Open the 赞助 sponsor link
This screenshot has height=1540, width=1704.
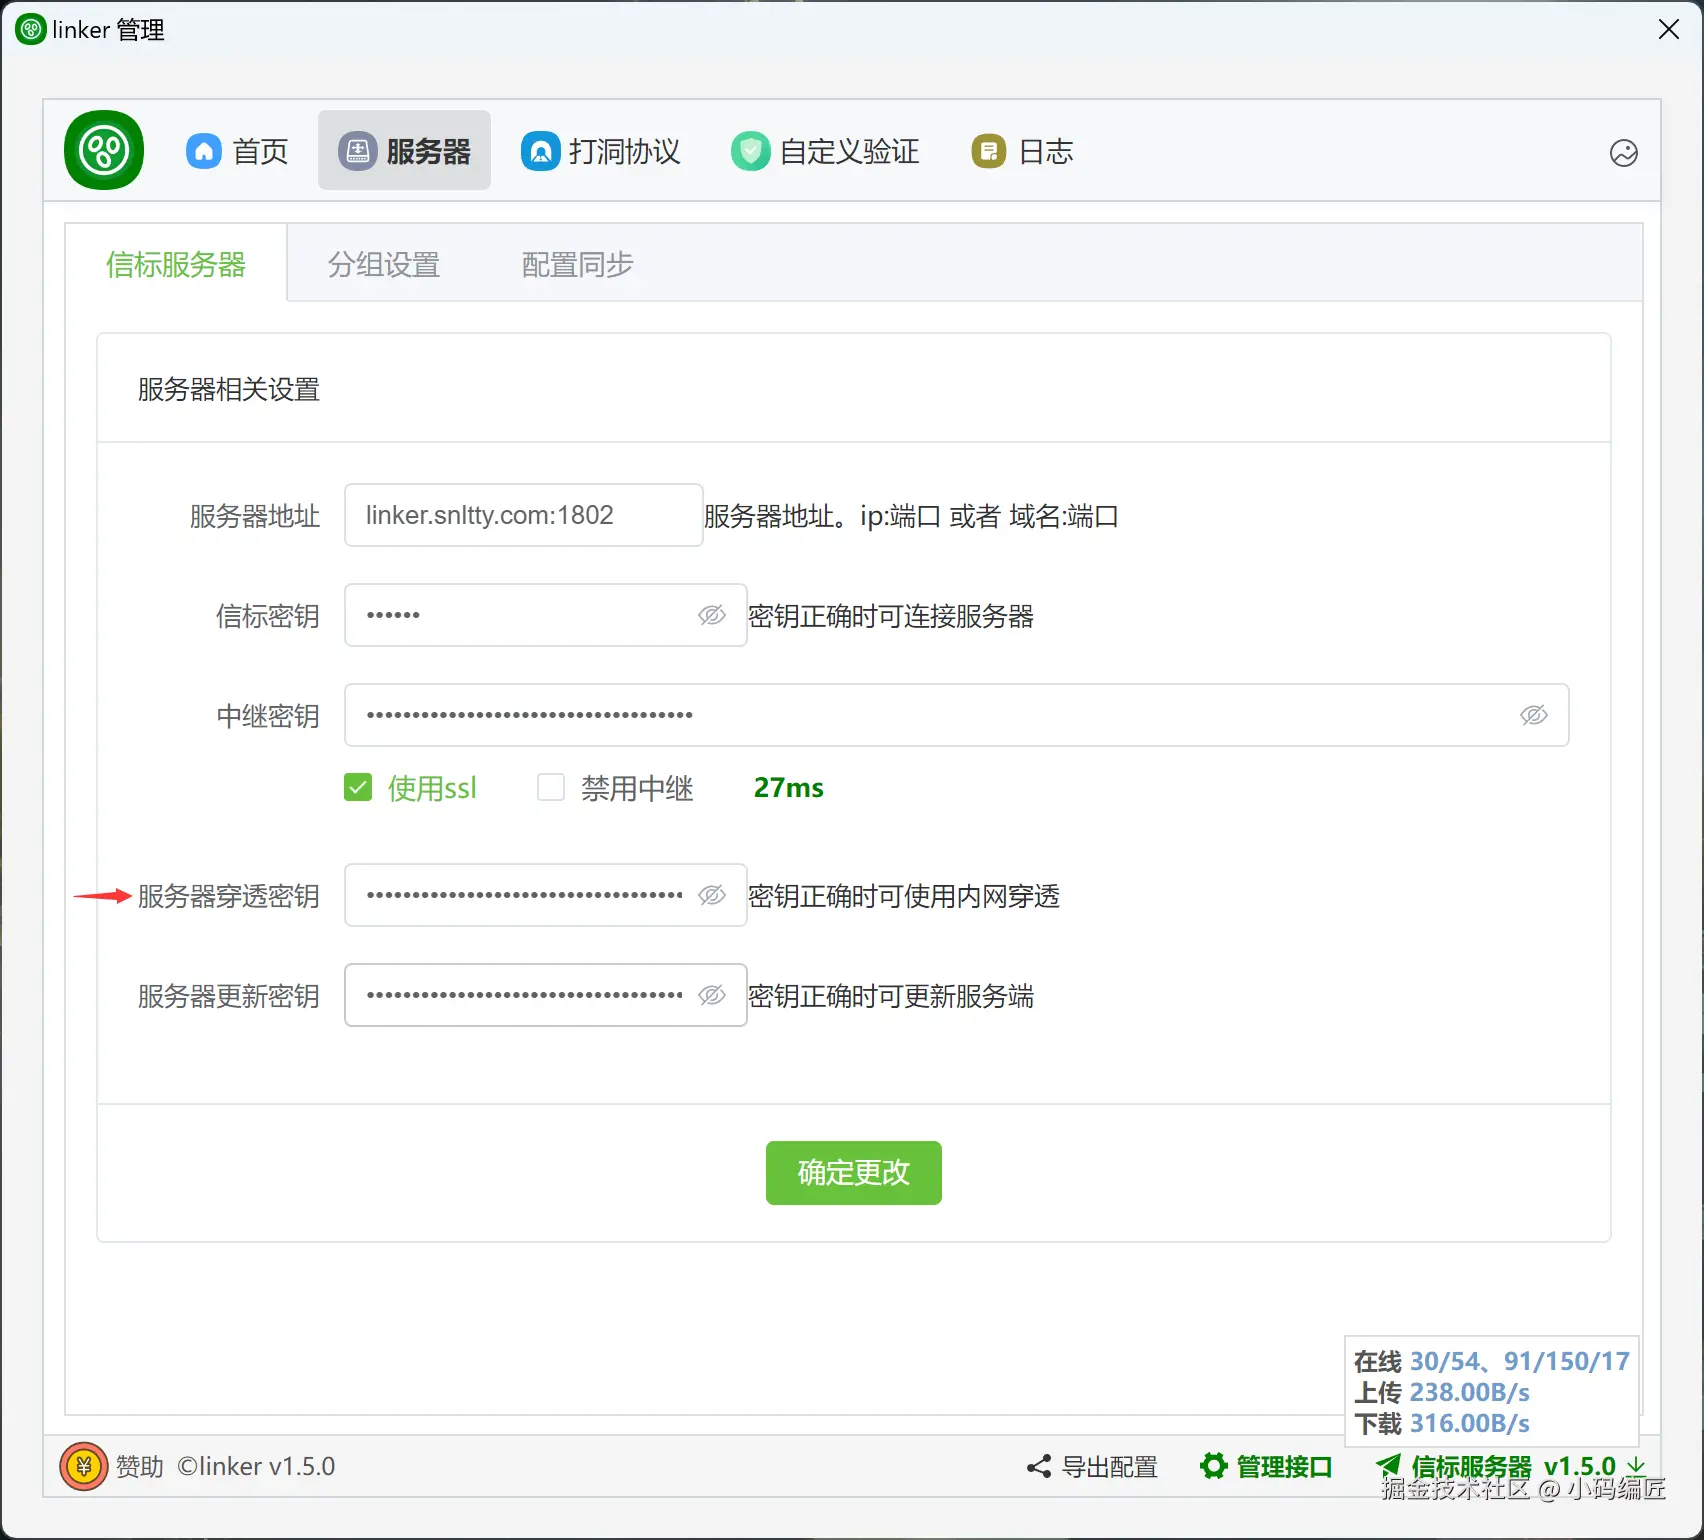pos(139,1467)
